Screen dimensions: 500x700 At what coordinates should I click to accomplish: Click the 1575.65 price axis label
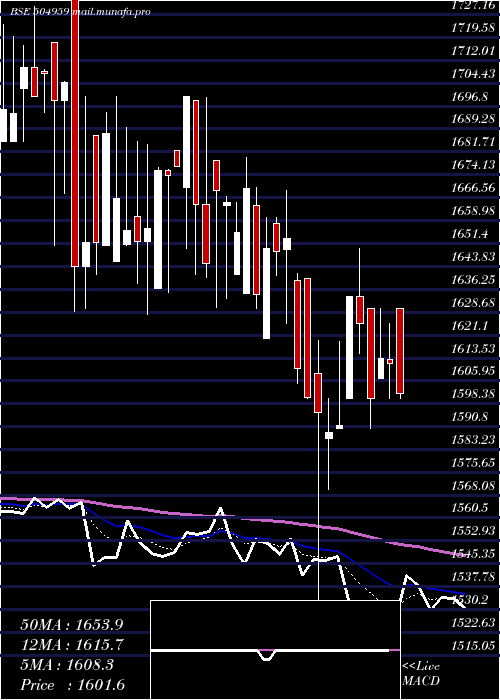pos(473,462)
